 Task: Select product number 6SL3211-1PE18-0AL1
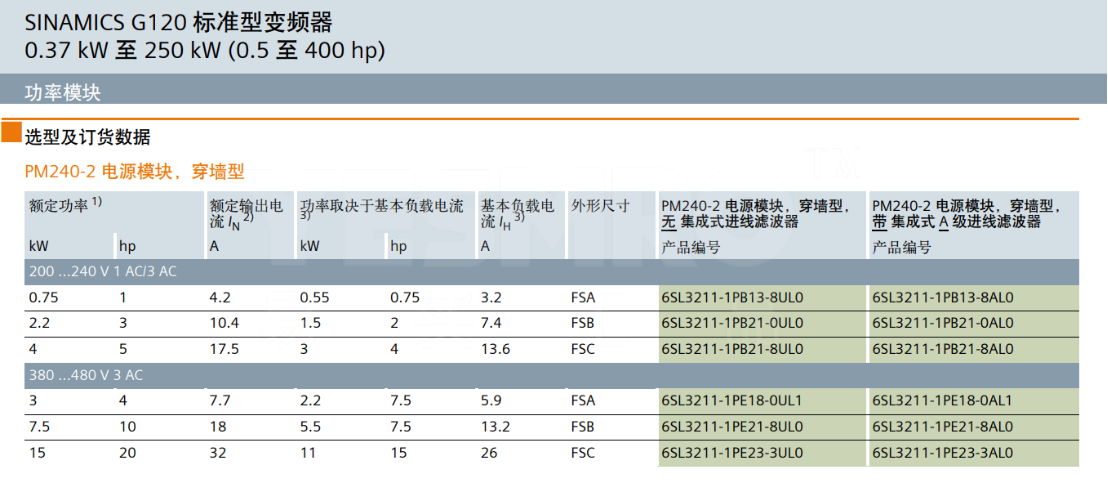(942, 401)
